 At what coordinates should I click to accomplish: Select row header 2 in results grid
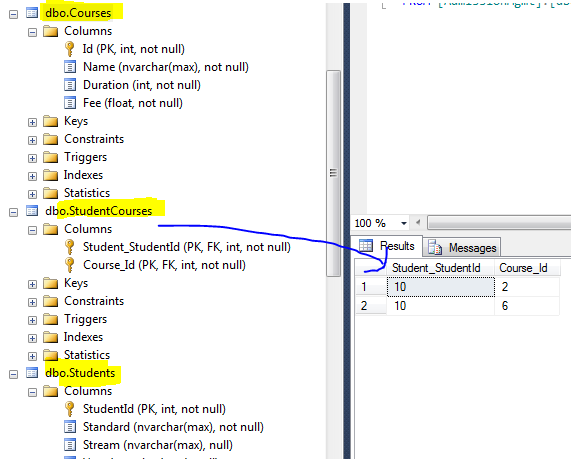click(371, 306)
